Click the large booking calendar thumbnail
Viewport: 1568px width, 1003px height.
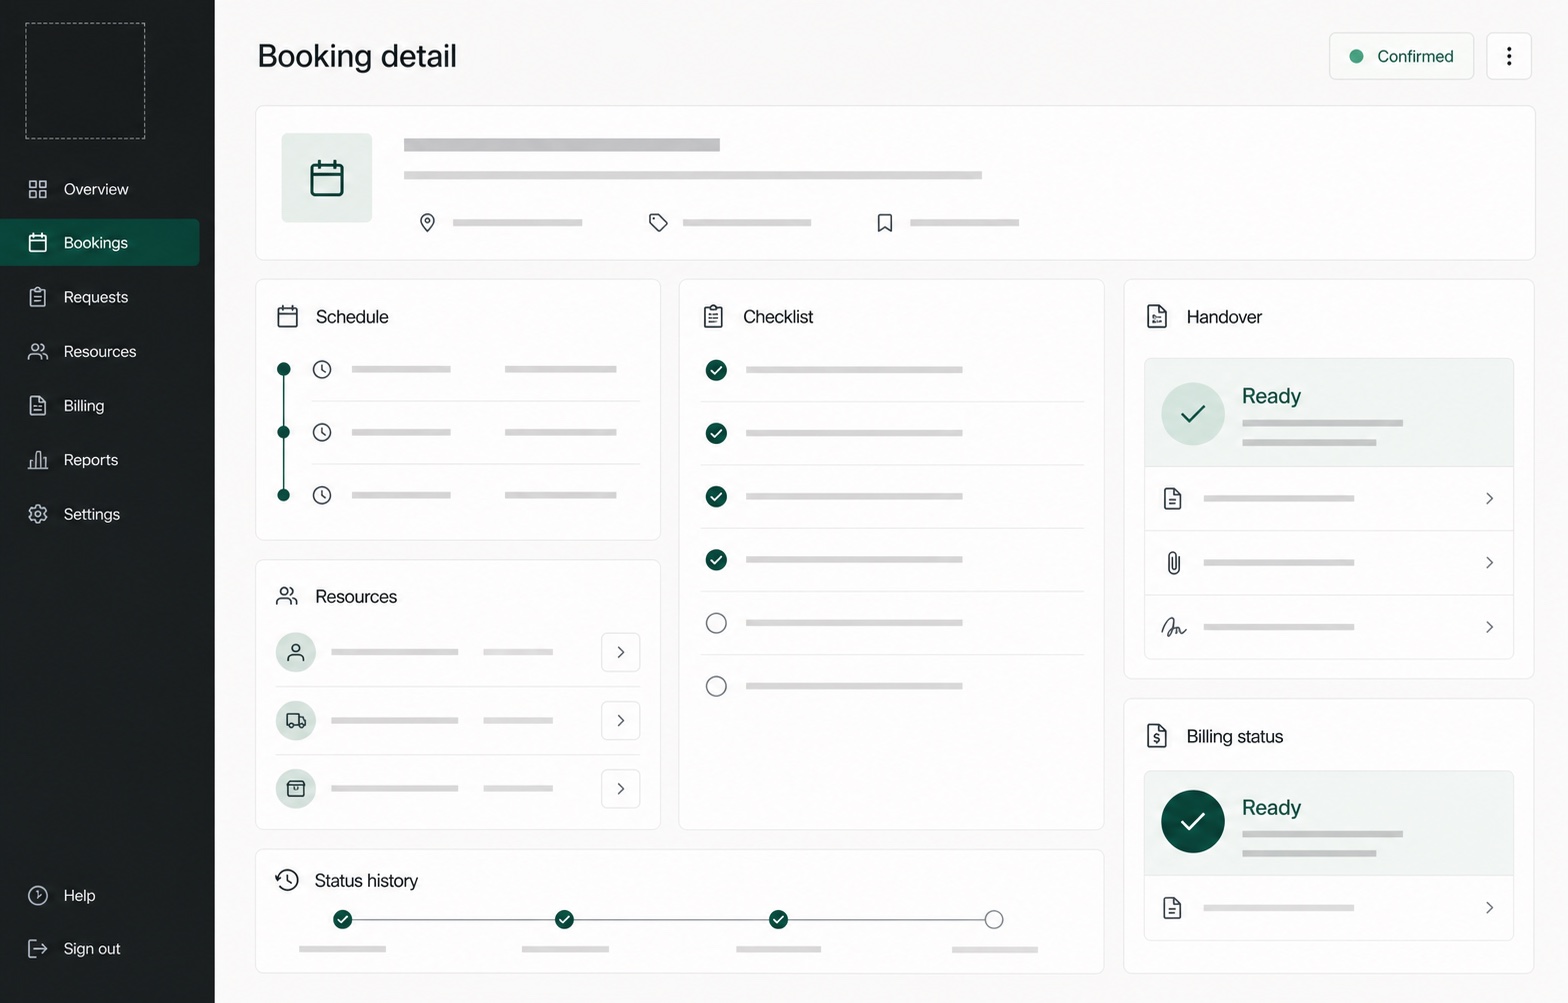point(327,178)
